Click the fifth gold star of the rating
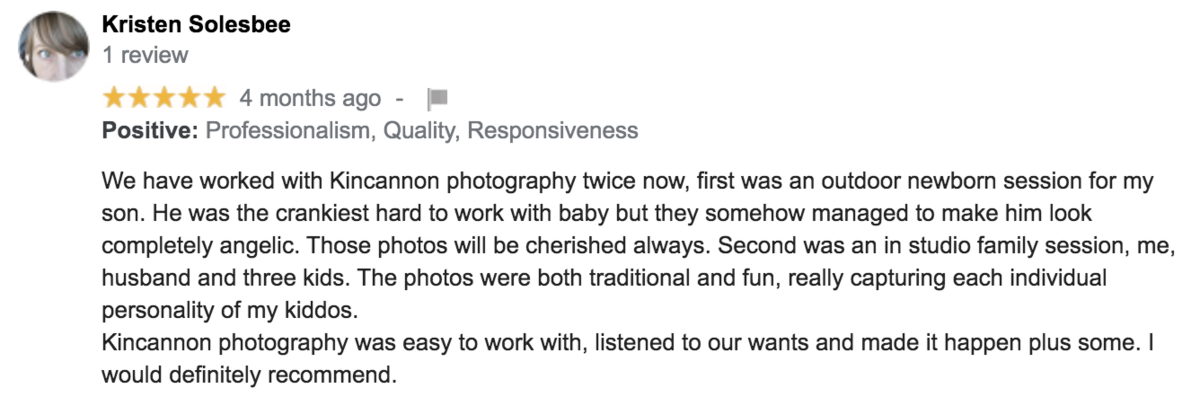The width and height of the screenshot is (1200, 406). (214, 97)
